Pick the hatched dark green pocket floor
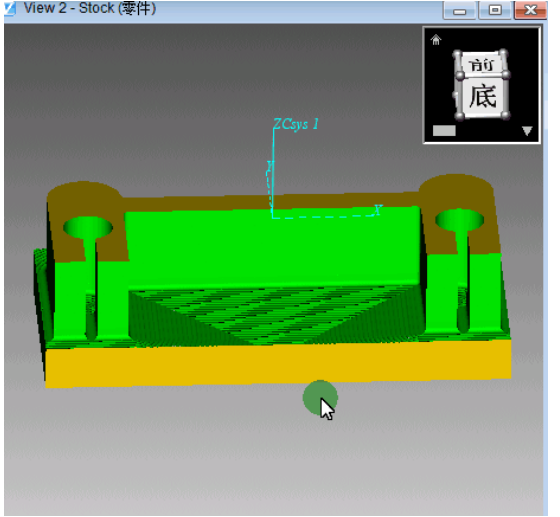560x517 pixels. click(275, 314)
